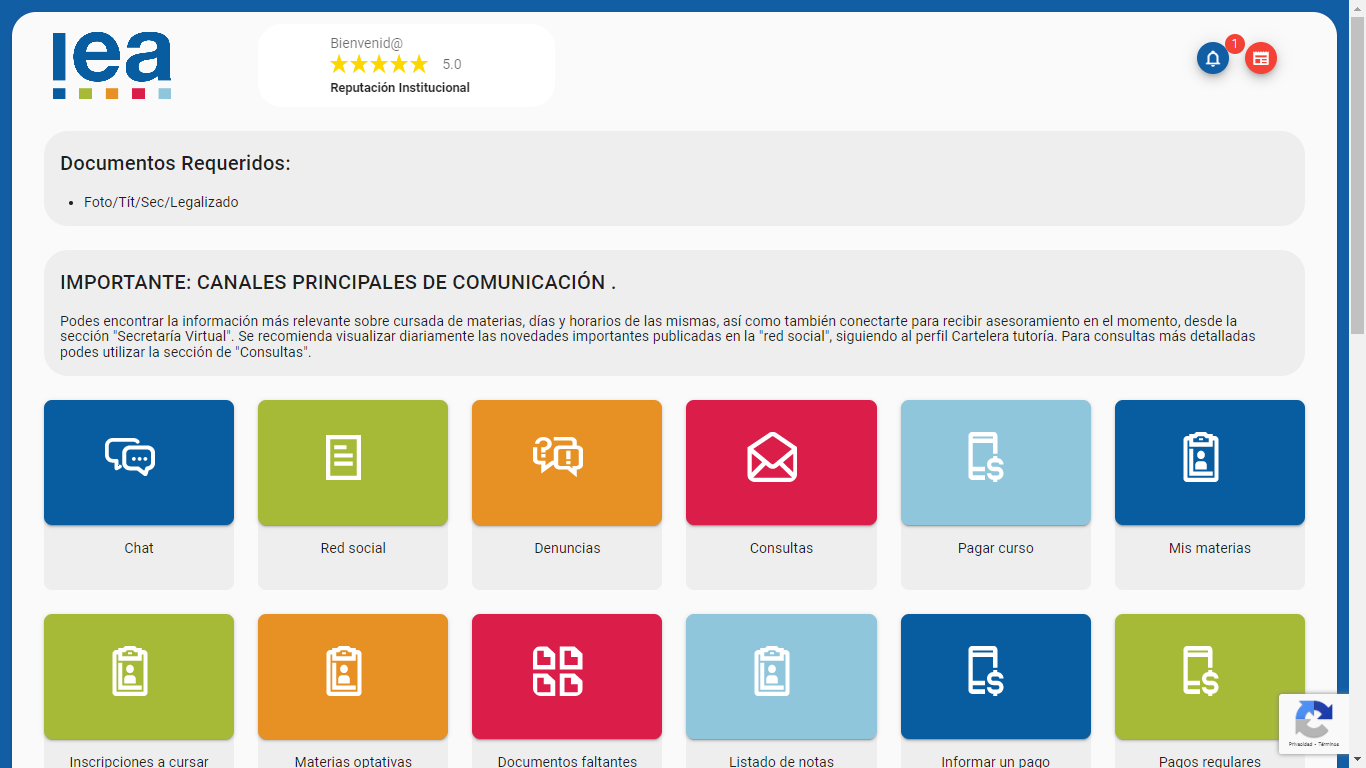Image resolution: width=1366 pixels, height=768 pixels.
Task: Click the five-star reputation rating
Action: coord(379,64)
